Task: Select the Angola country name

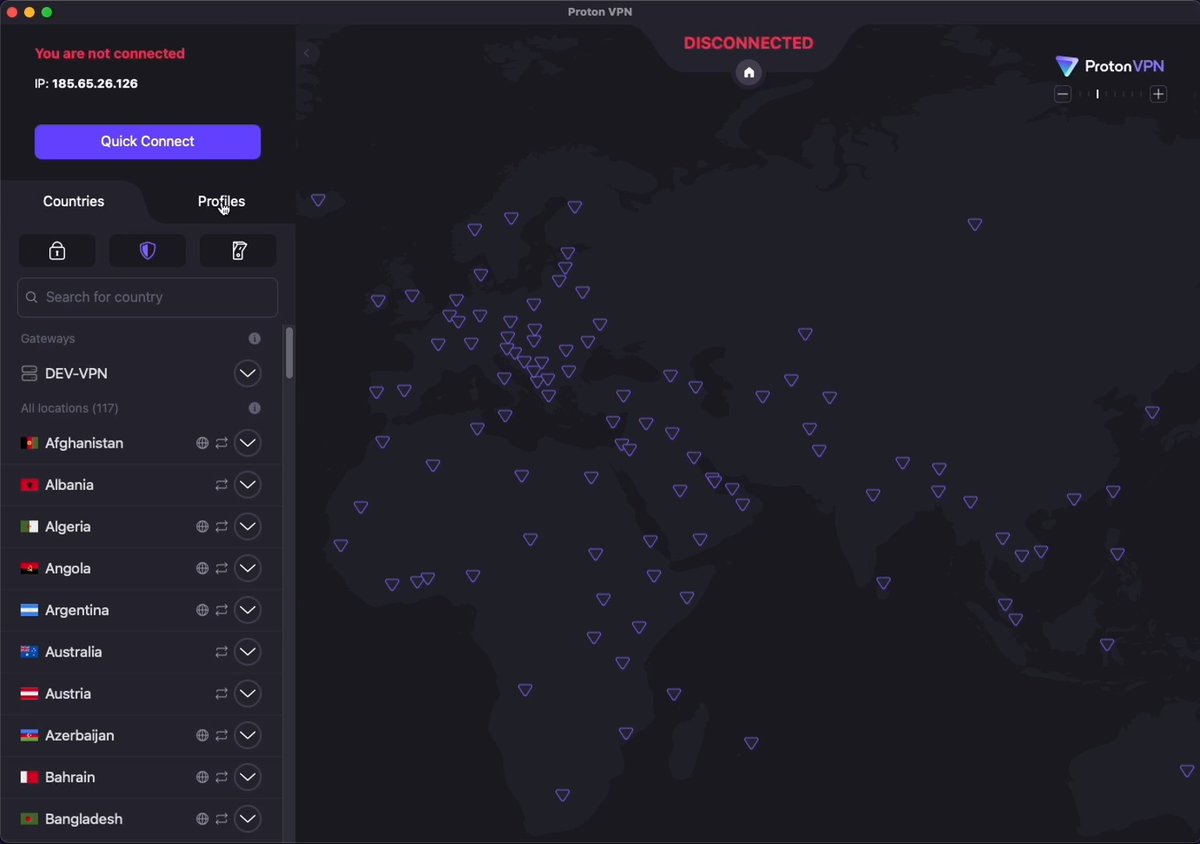Action: (68, 568)
